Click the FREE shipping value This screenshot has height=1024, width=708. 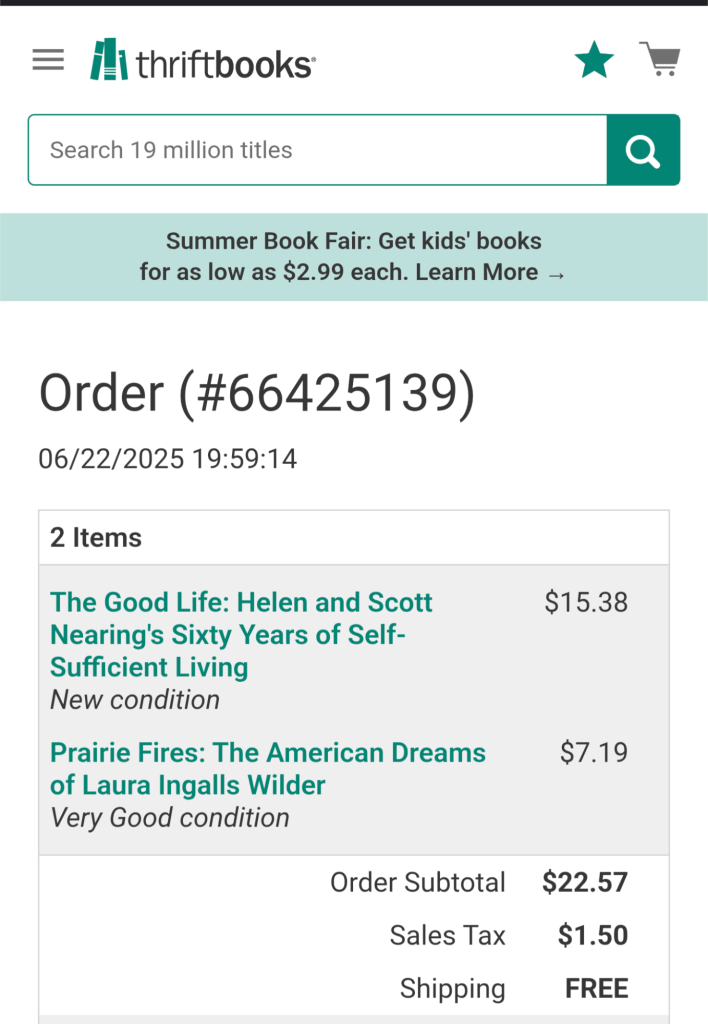pyautogui.click(x=596, y=988)
